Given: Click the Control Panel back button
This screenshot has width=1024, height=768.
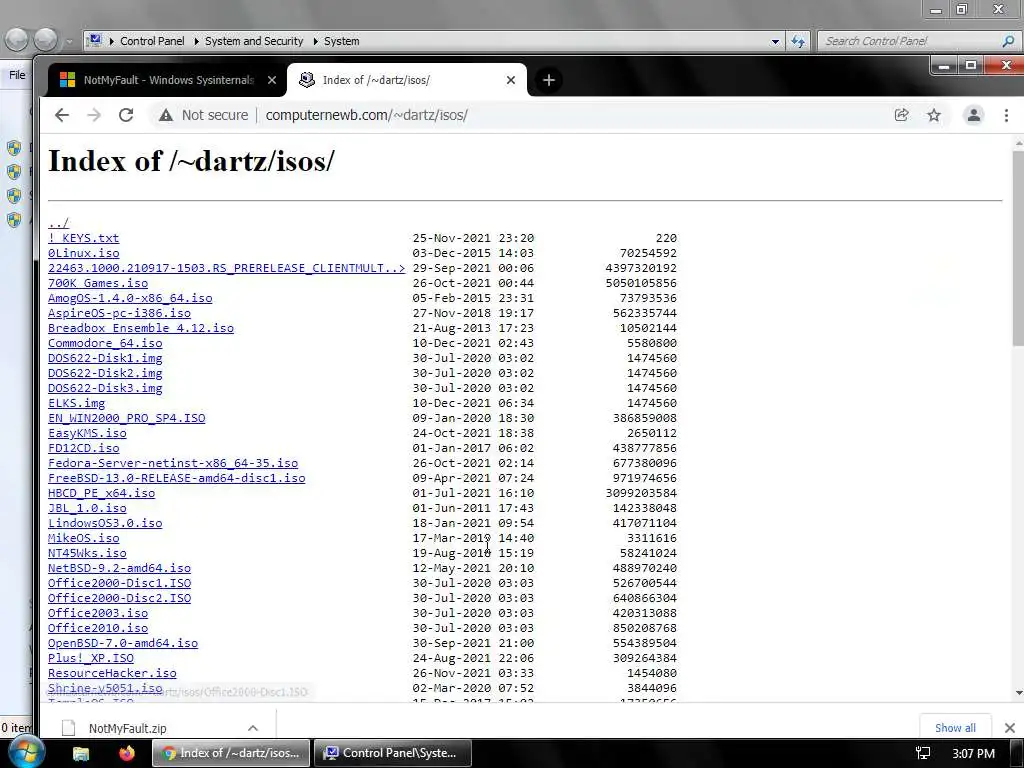Looking at the screenshot, I should (x=16, y=40).
